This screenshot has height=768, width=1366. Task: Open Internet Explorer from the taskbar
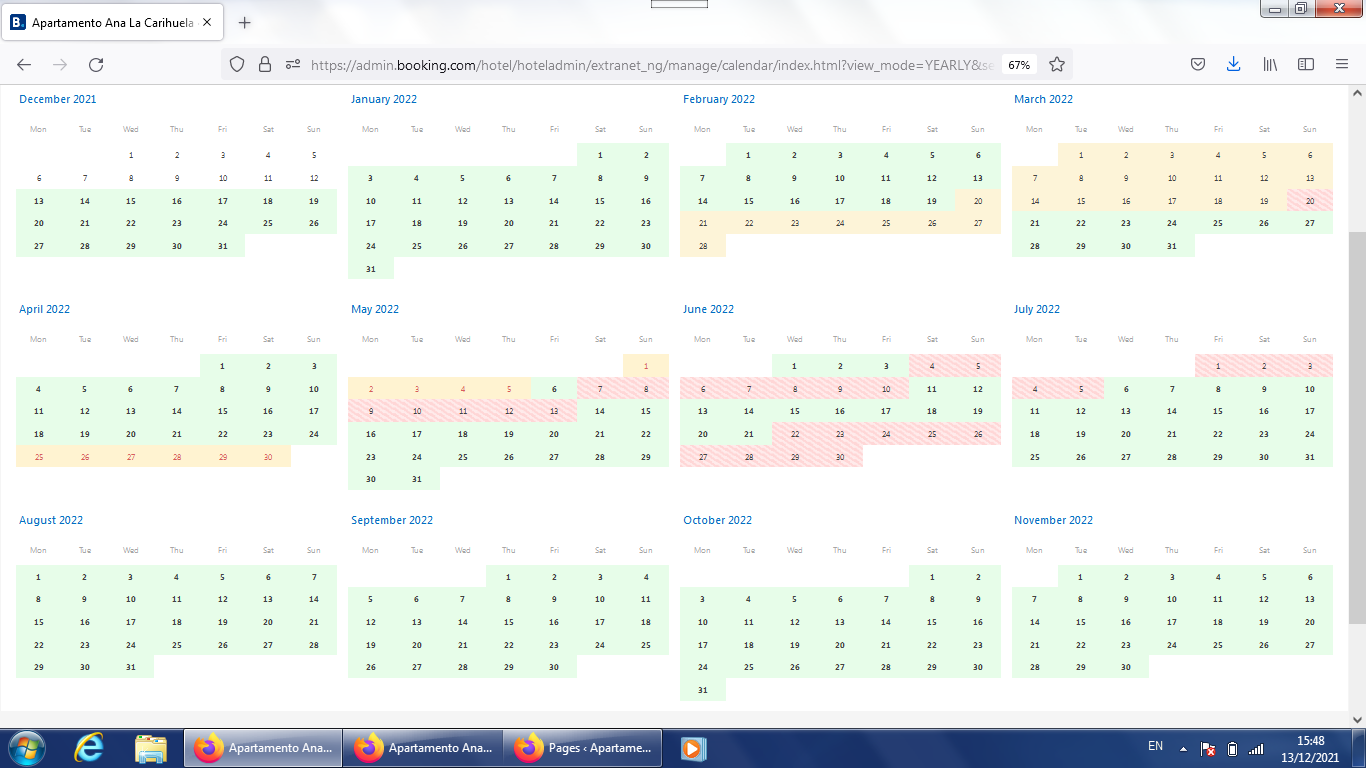89,747
